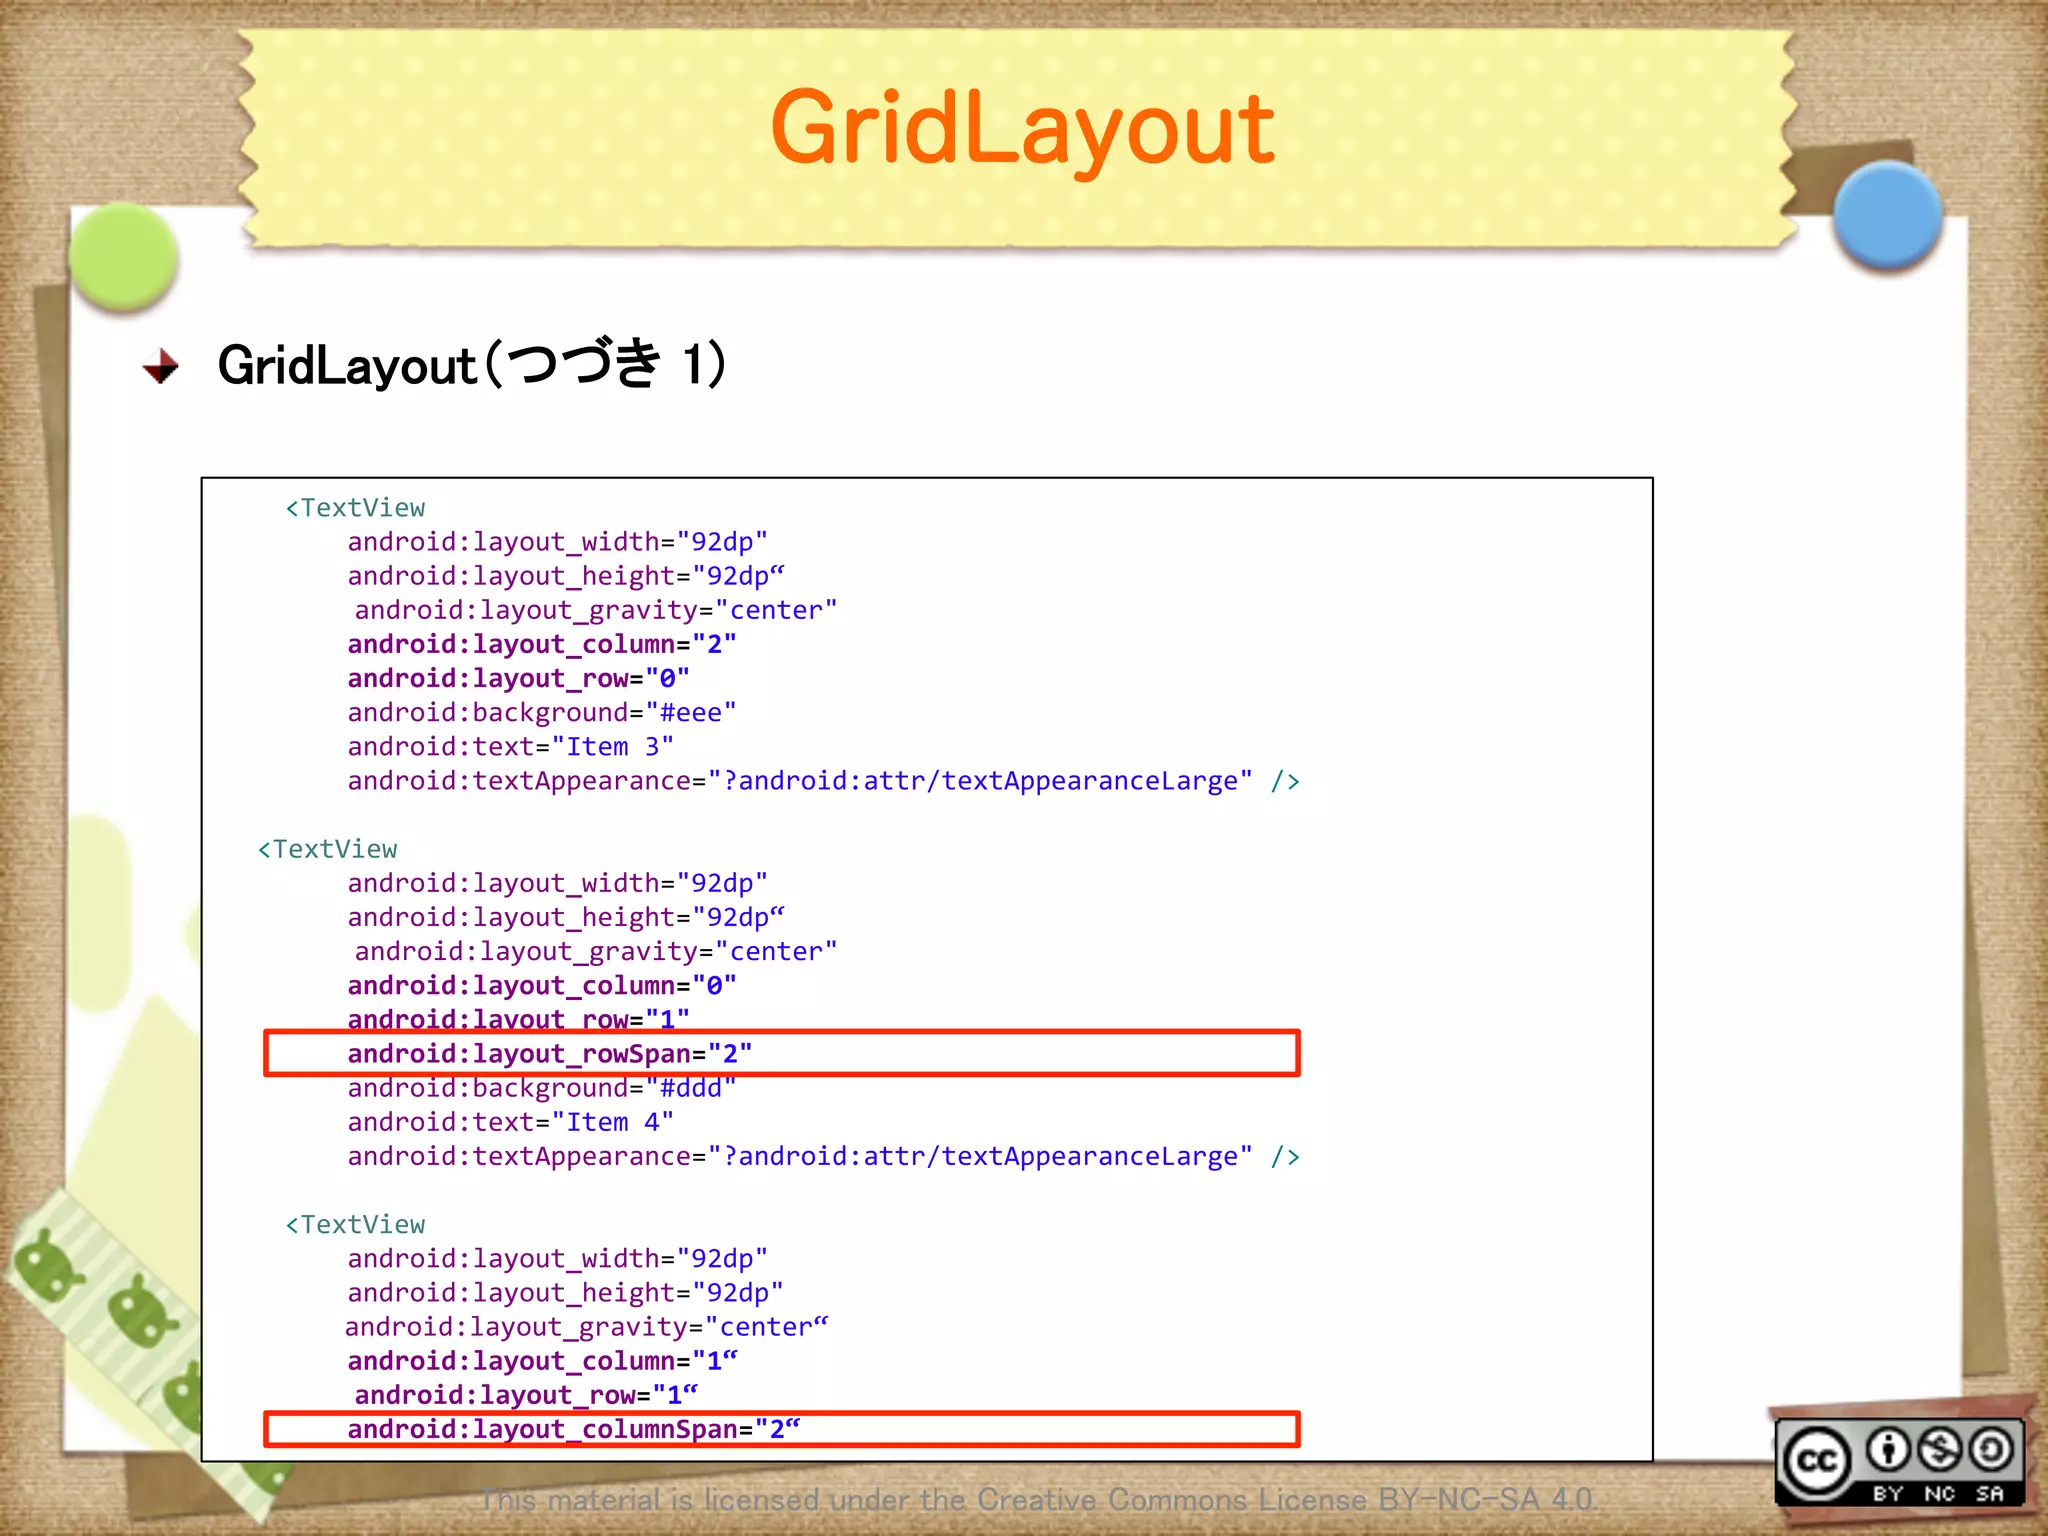The image size is (2048, 1536).
Task: Click the SA share-alike circular arrow icon
Action: 1991,1449
